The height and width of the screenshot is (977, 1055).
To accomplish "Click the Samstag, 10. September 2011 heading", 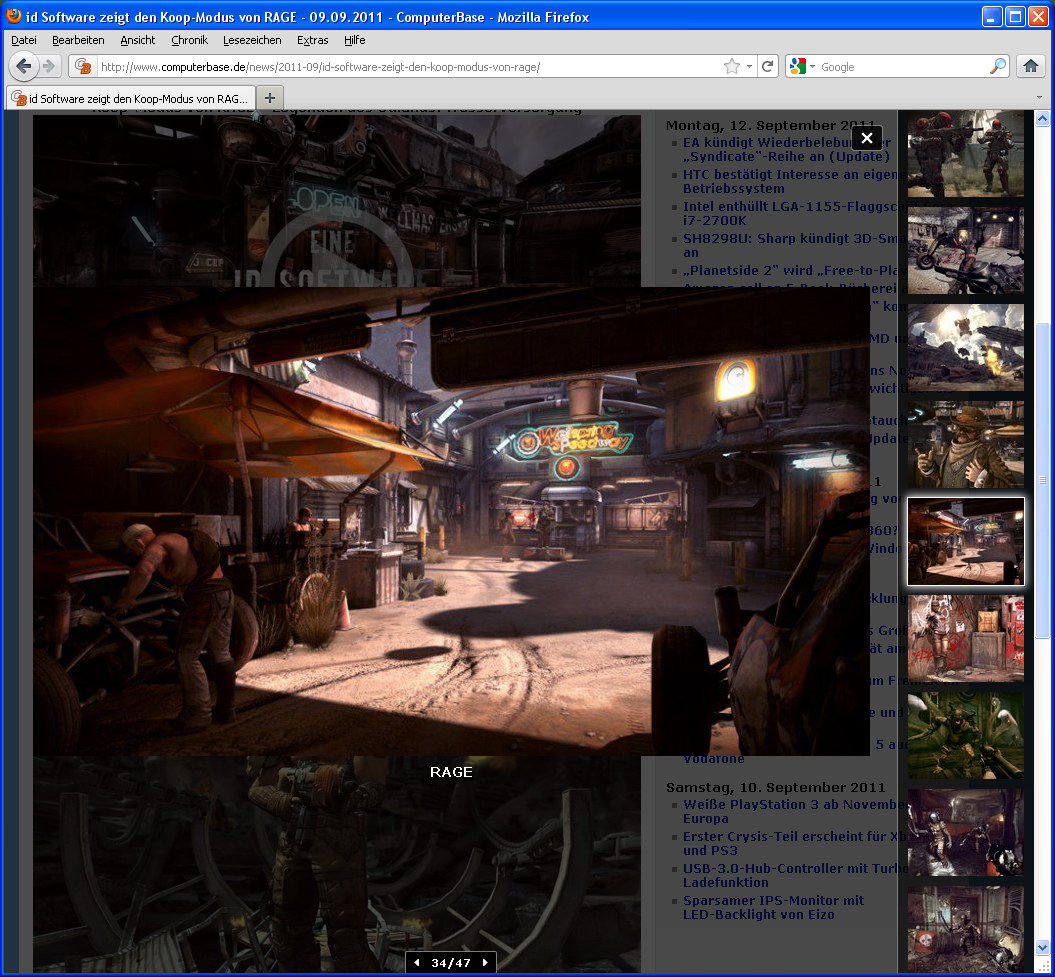I will coord(775,787).
